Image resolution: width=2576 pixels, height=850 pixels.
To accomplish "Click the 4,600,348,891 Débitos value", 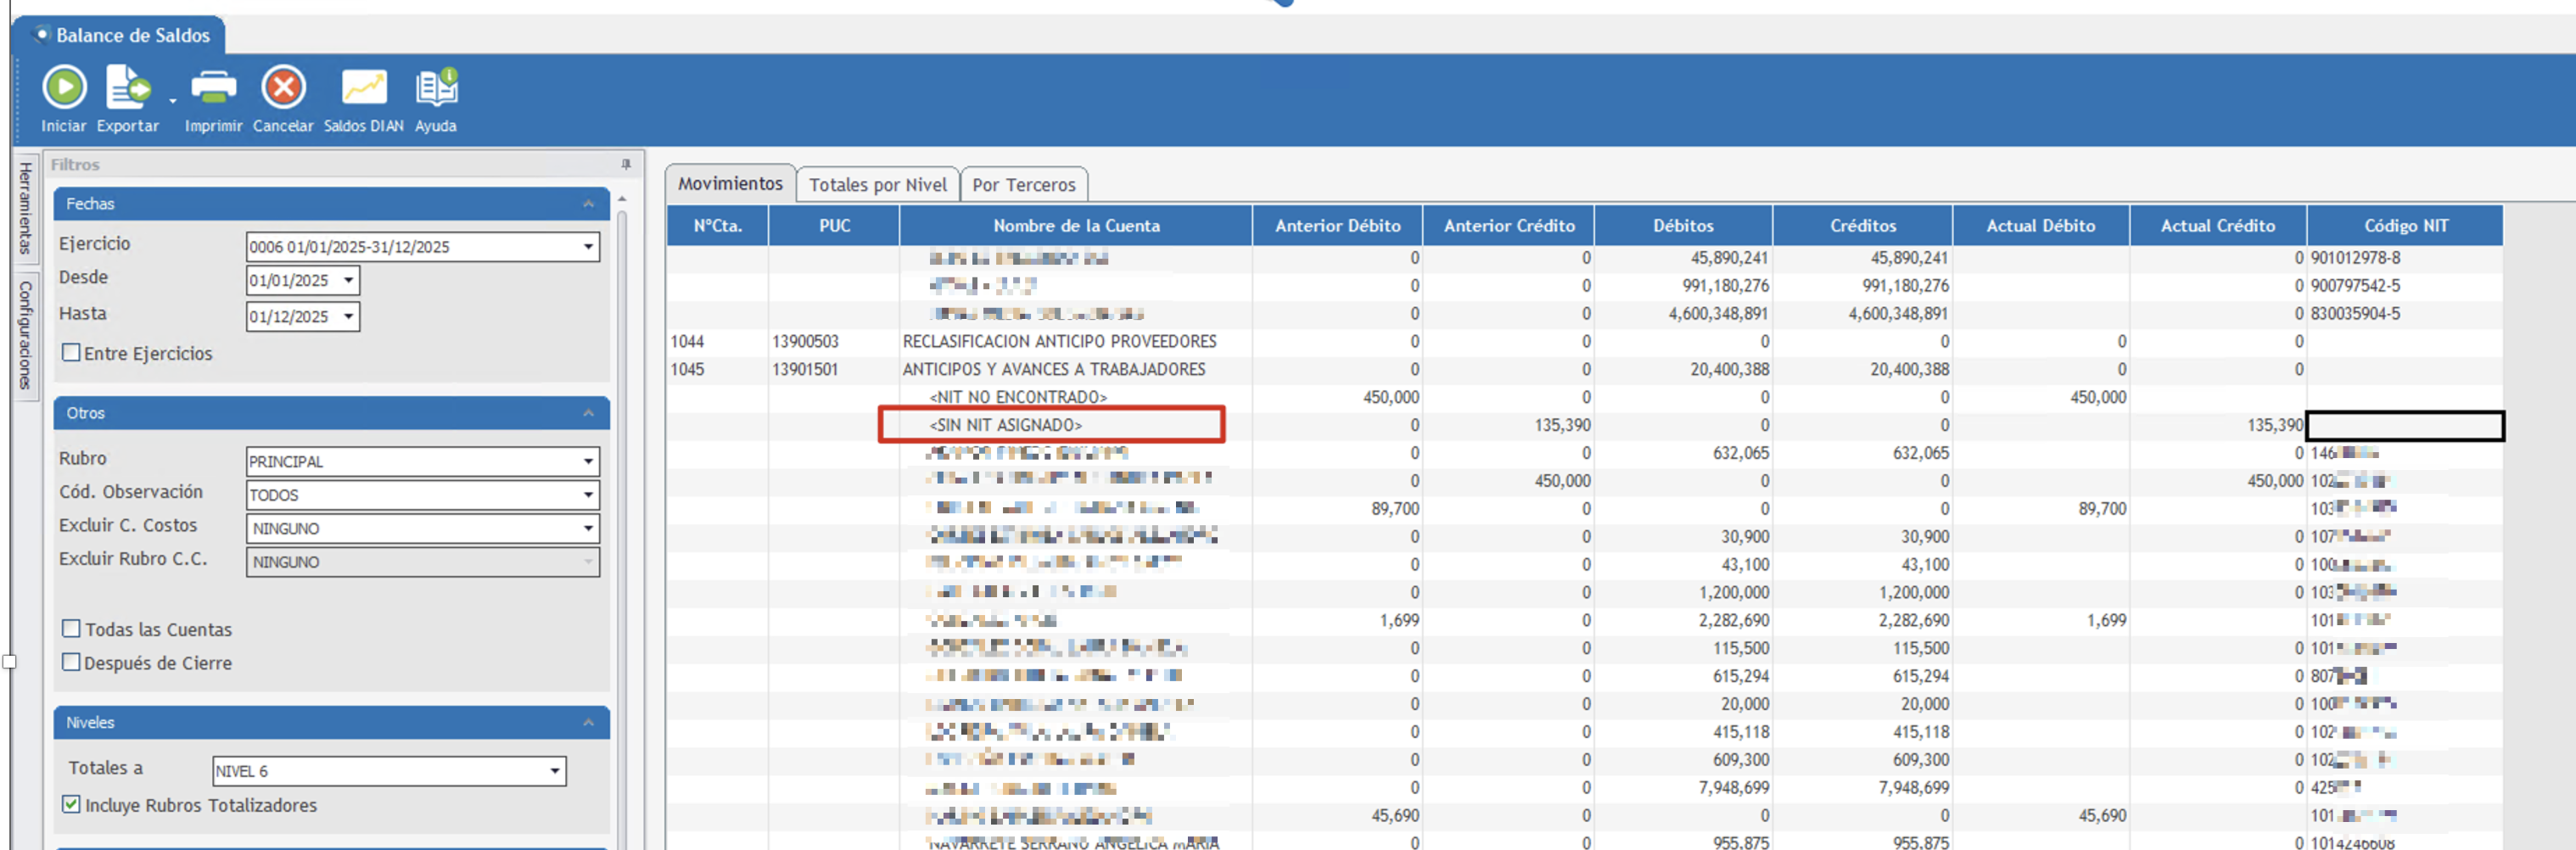I will tap(1718, 314).
